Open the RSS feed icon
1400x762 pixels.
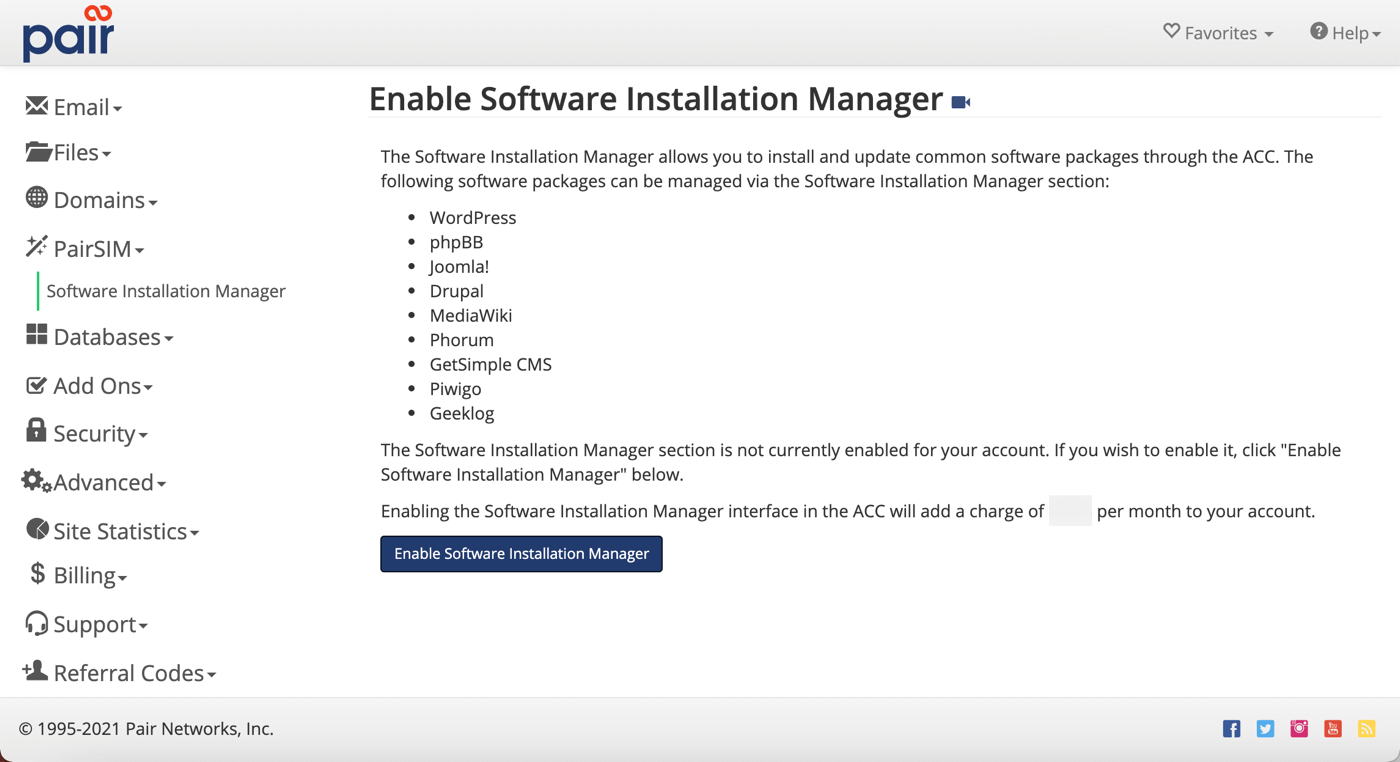[x=1367, y=729]
